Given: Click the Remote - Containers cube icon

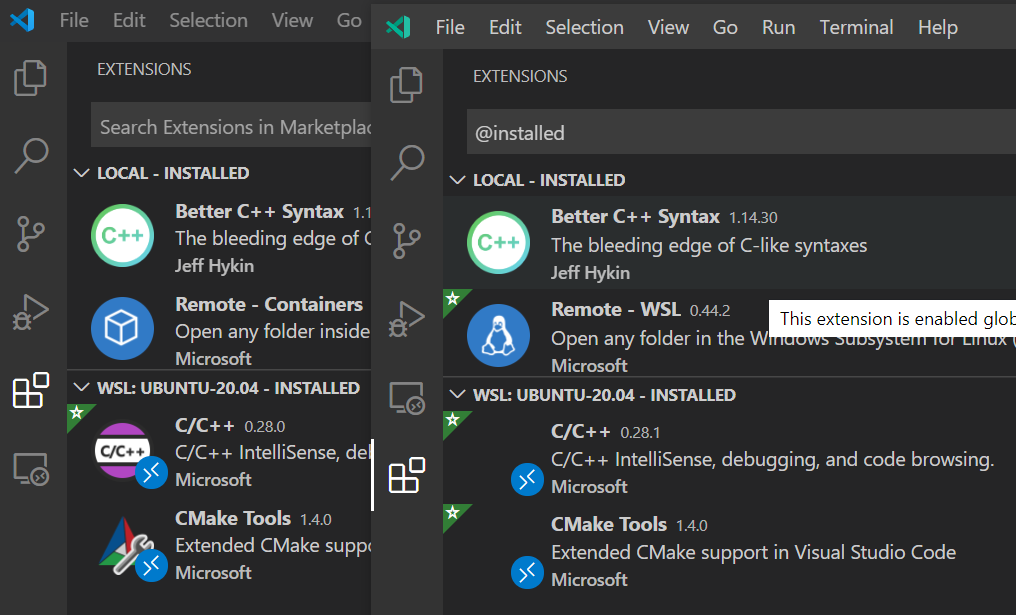Looking at the screenshot, I should [122, 327].
